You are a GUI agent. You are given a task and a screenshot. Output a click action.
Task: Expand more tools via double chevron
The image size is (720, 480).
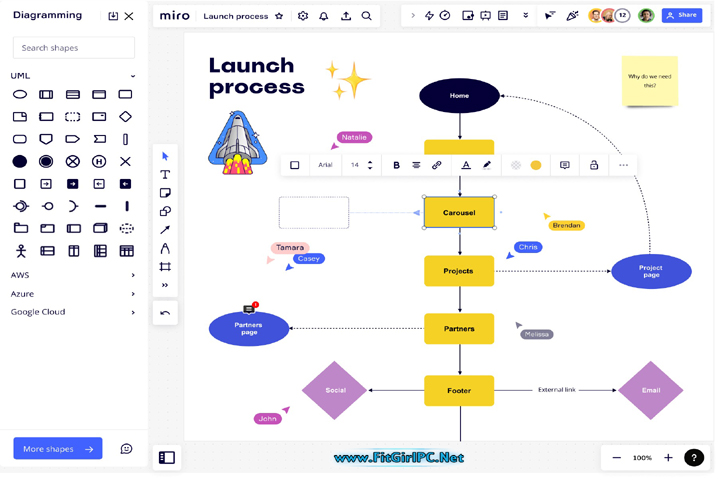tap(165, 285)
